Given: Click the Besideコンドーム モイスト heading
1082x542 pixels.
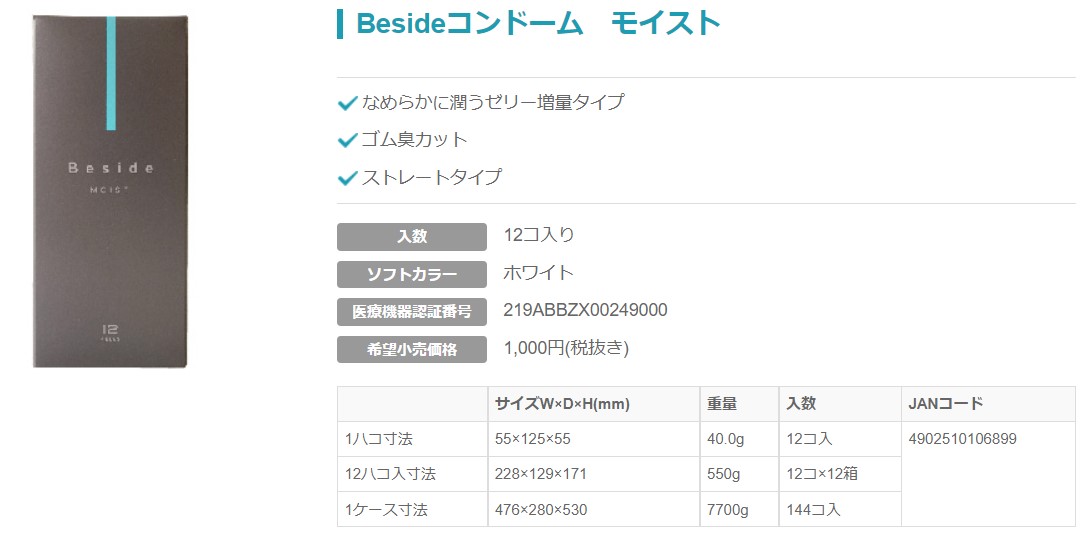Looking at the screenshot, I should click(538, 23).
